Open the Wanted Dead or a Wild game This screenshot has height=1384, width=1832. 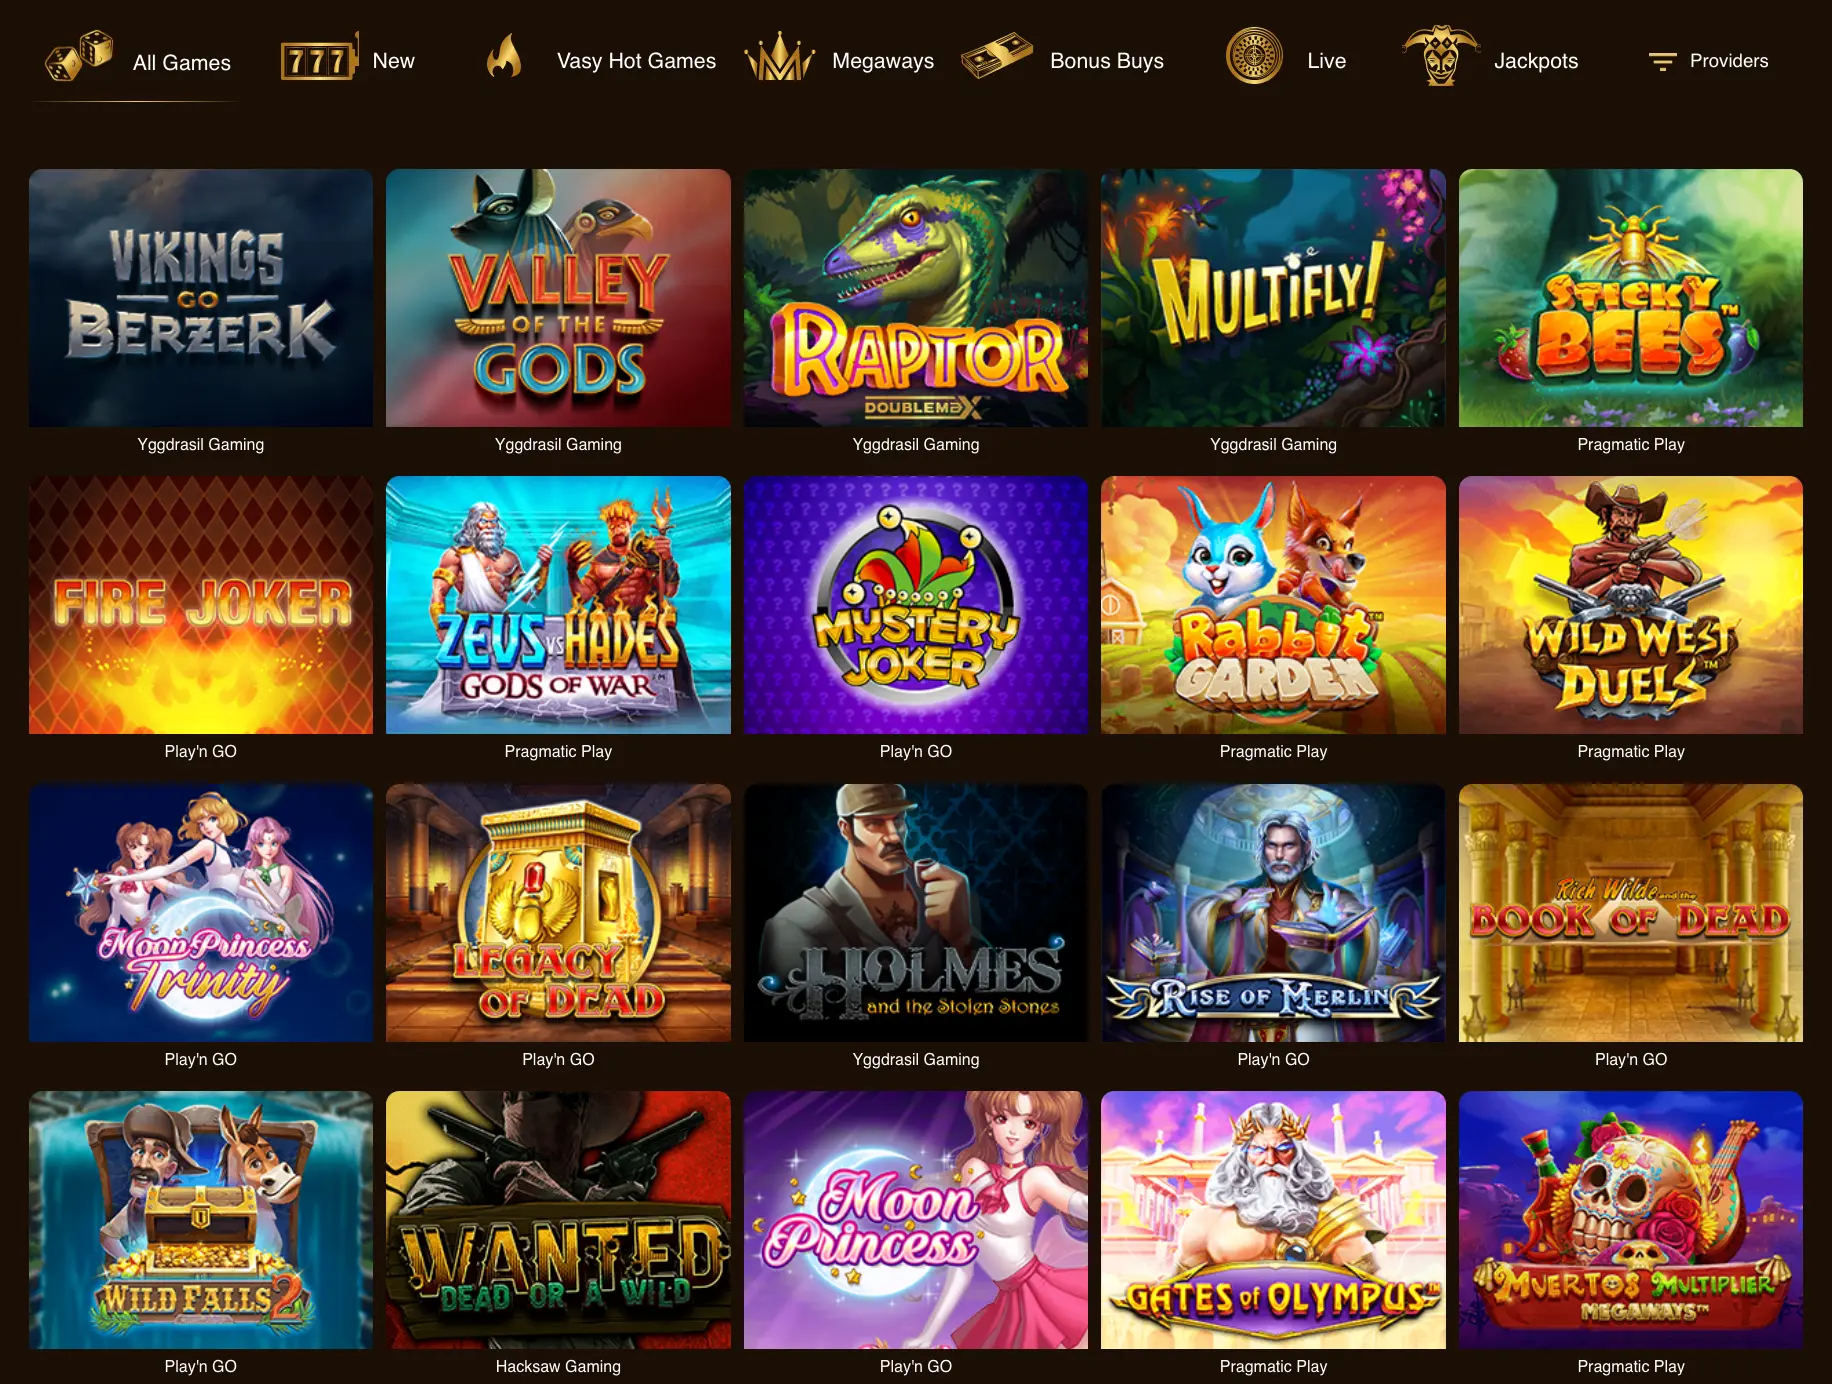(x=558, y=1220)
